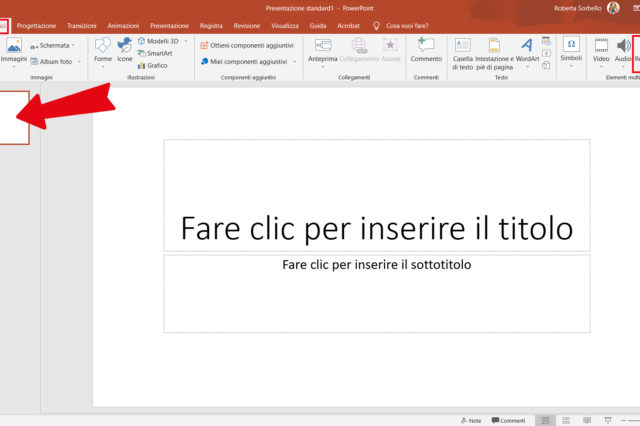Toggle the Note pane in status bar
Image resolution: width=640 pixels, height=426 pixels.
469,420
